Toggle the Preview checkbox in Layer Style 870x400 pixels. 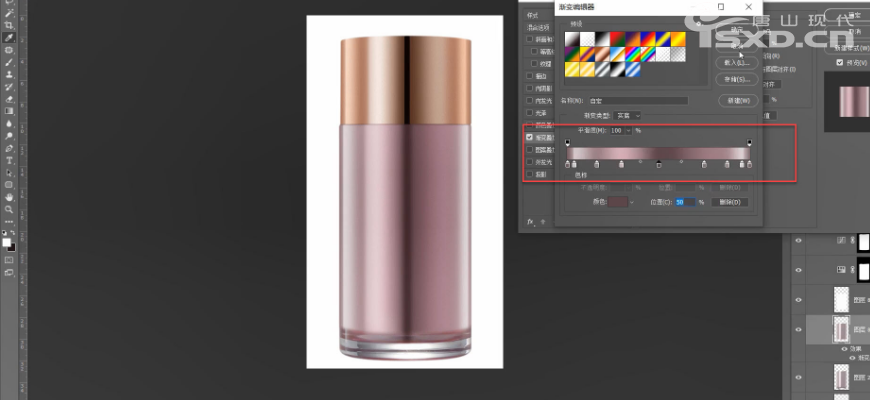tap(841, 62)
